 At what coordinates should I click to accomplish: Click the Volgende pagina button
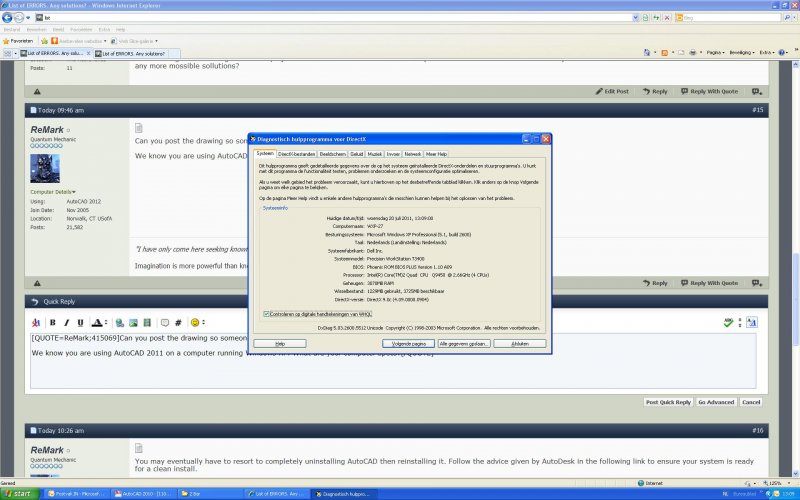pos(408,344)
